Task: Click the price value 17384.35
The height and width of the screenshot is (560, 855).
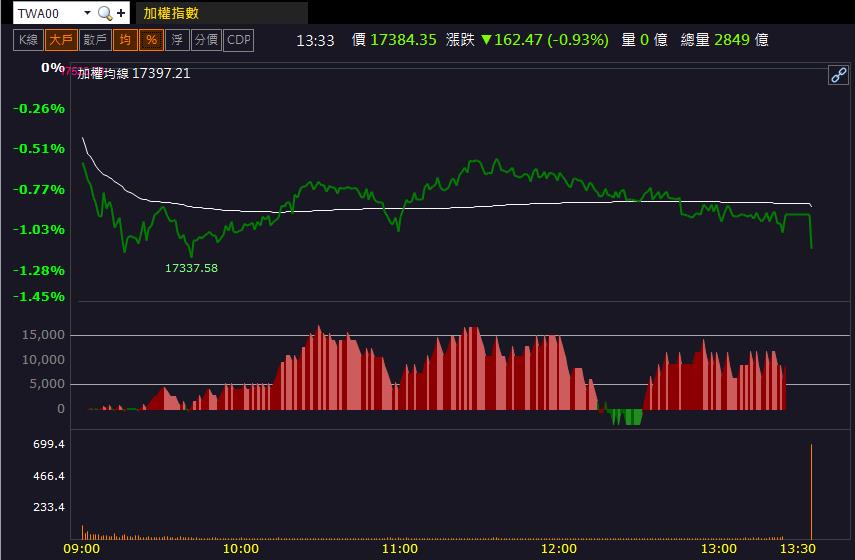Action: tap(403, 40)
